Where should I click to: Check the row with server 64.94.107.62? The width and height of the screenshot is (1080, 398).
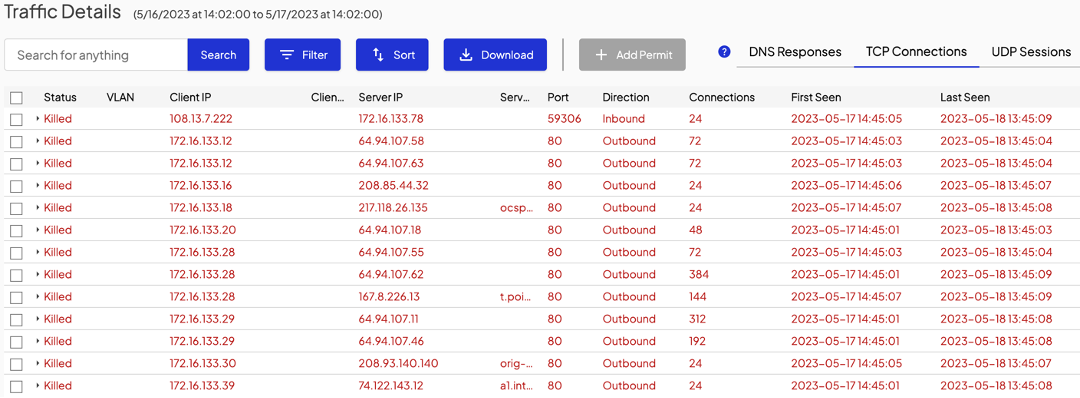click(x=17, y=275)
